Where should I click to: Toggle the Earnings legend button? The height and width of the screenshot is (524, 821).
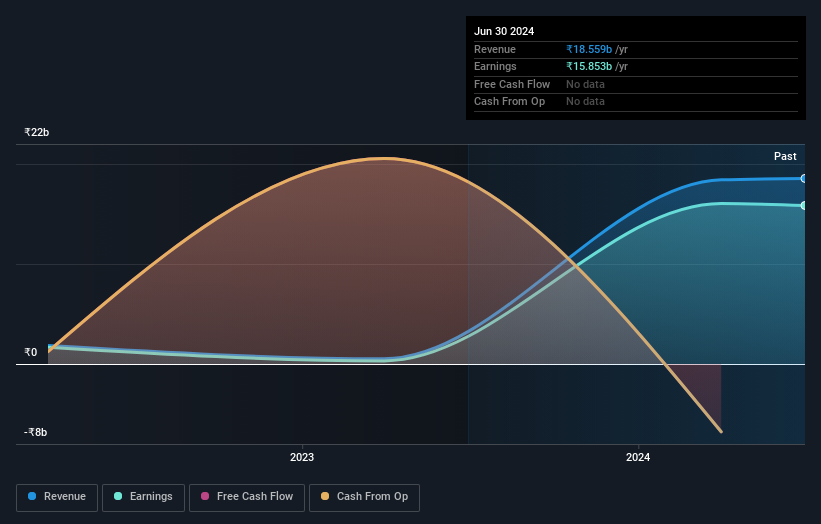coord(143,497)
